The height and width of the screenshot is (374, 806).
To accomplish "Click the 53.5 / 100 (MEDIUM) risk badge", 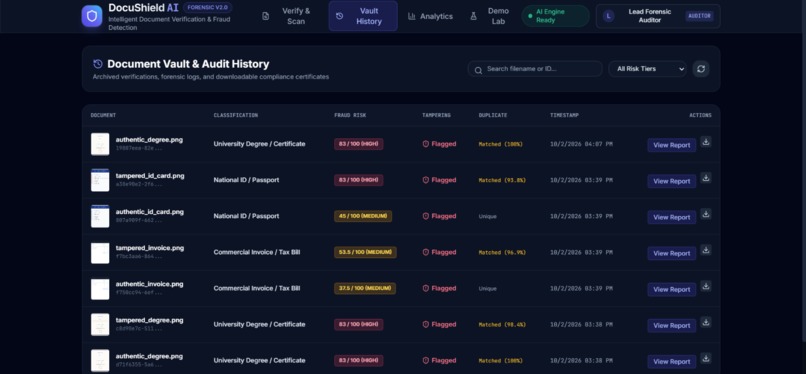I will (x=365, y=252).
